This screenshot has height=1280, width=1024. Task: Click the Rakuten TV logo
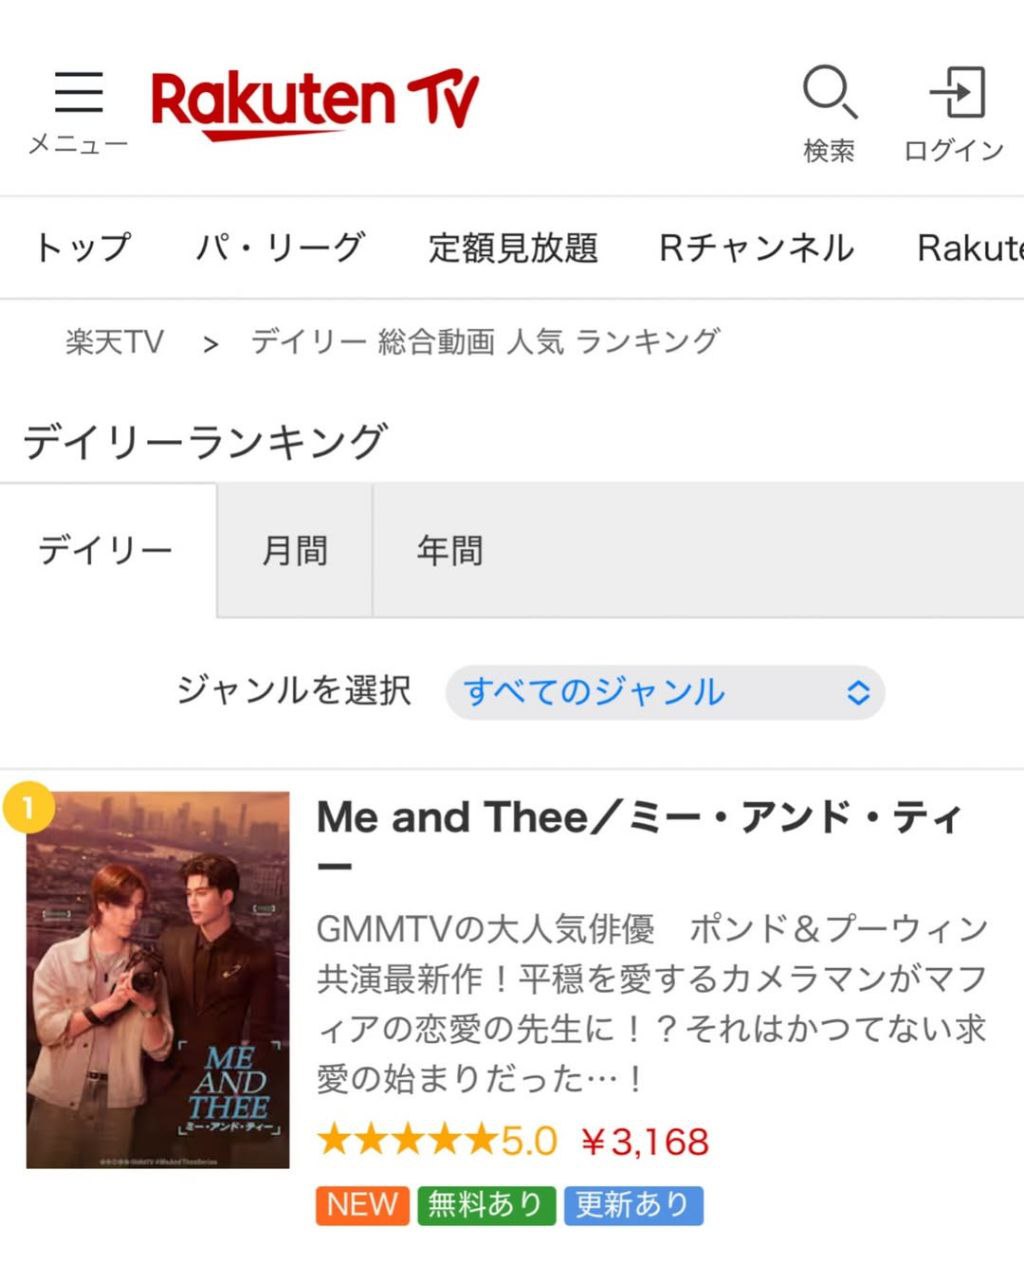(315, 104)
